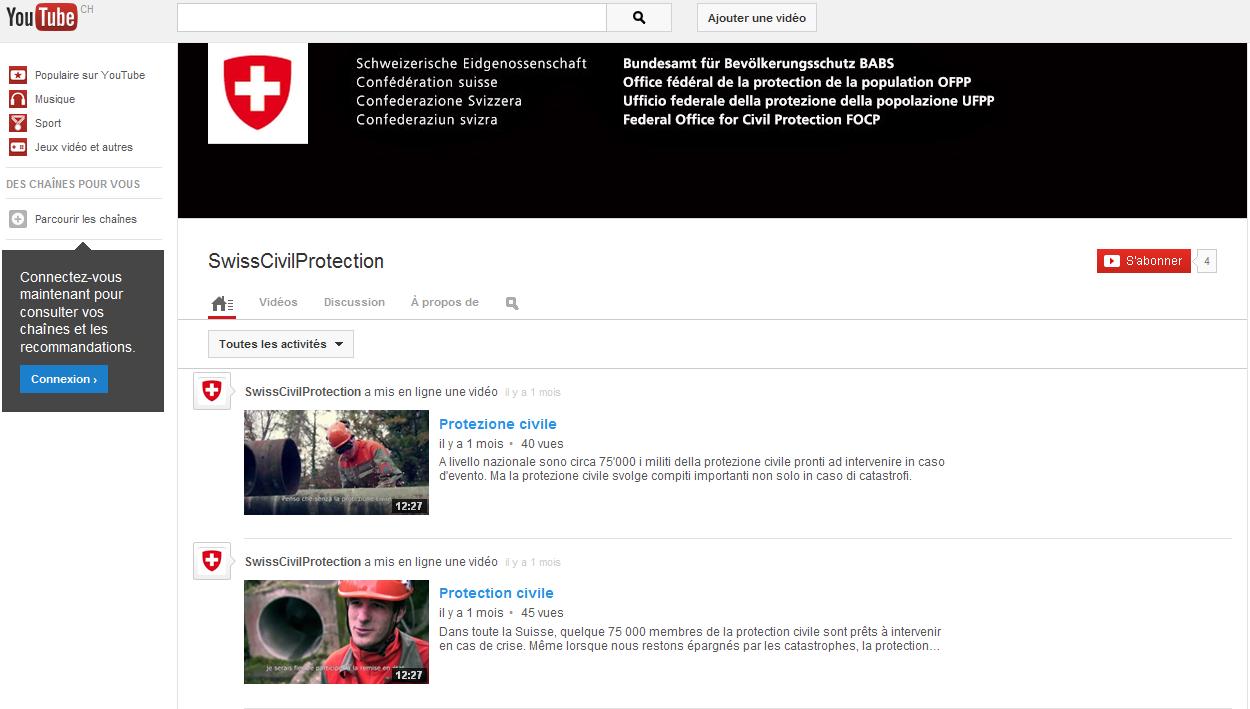Switch to the Vidéos tab
This screenshot has height=709, width=1250.
278,302
